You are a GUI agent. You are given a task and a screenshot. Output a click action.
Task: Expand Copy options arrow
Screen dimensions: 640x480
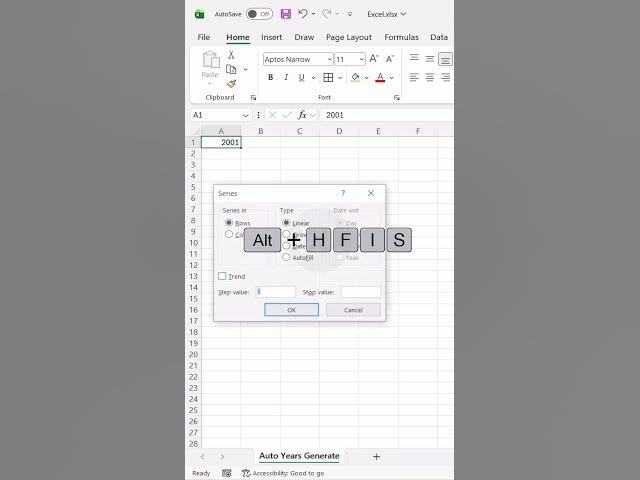(245, 70)
